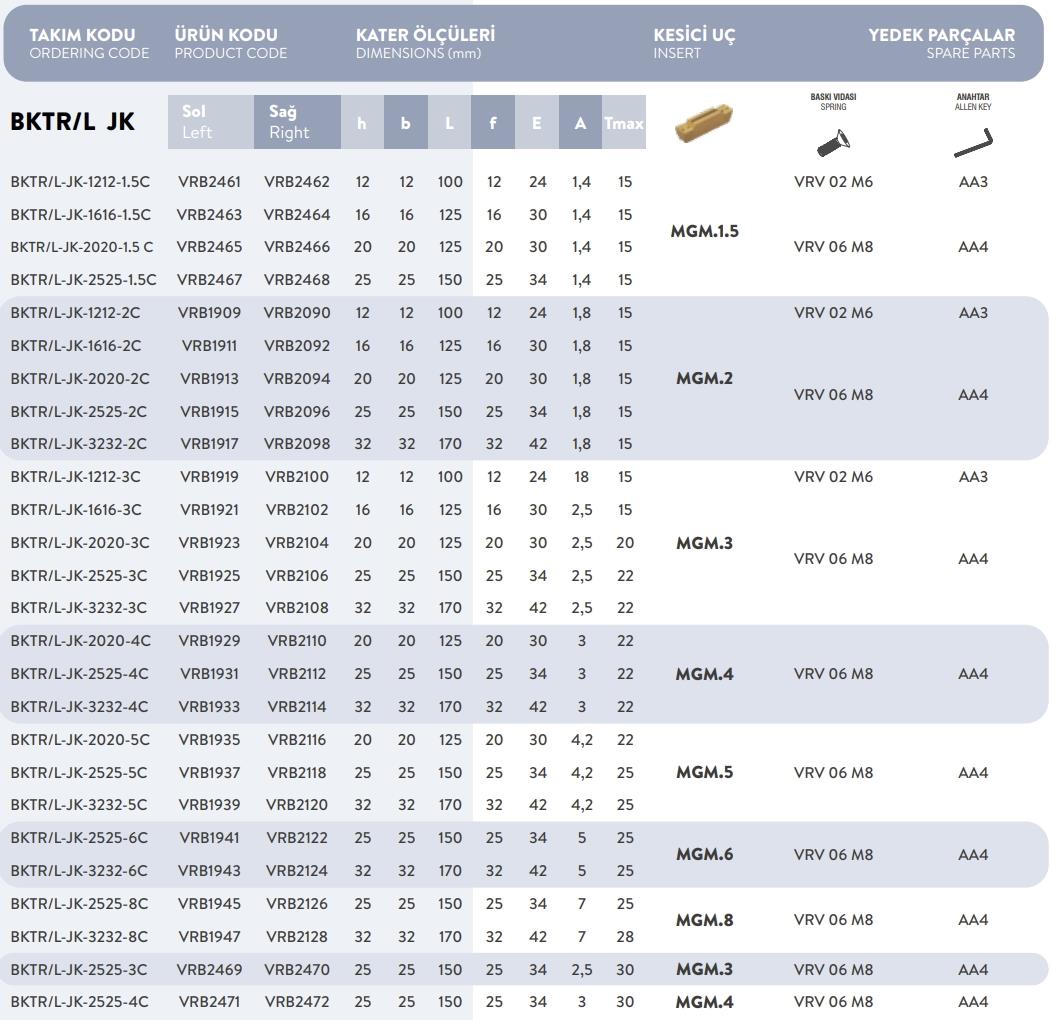This screenshot has width=1051, height=1020.
Task: Click the MGM.3 label beside VRB1923 row
Action: coord(704,543)
